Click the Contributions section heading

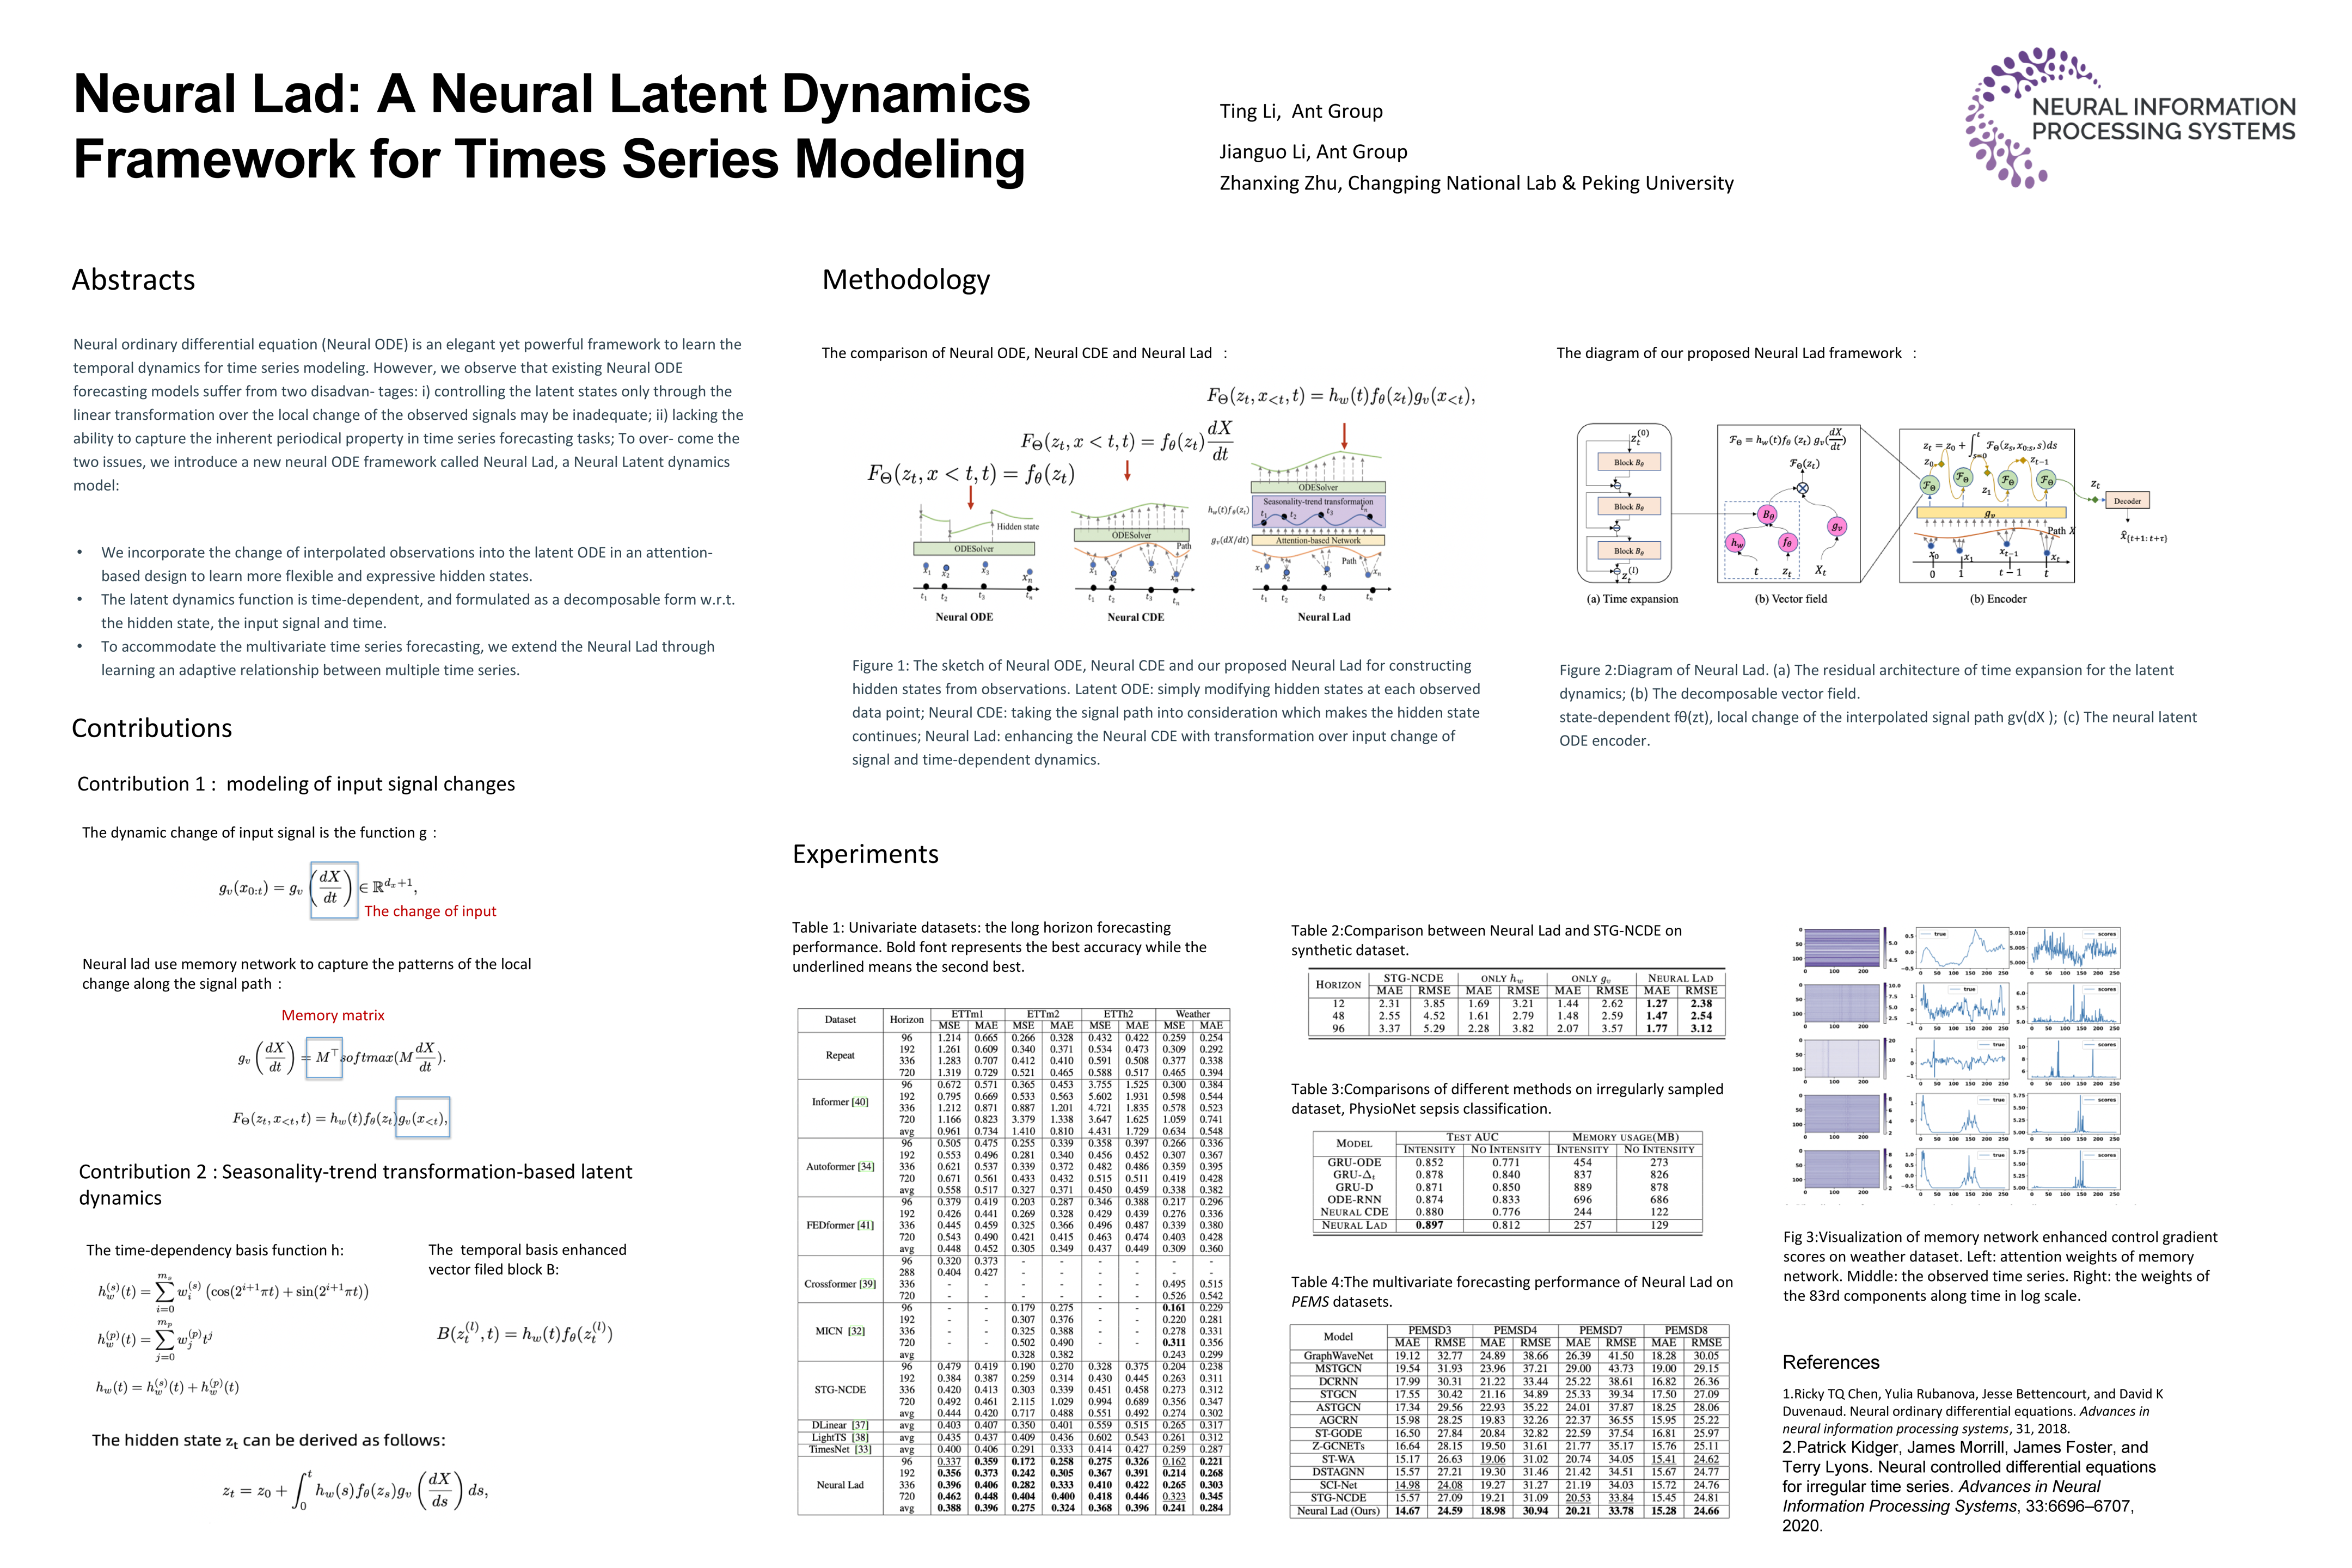click(151, 728)
